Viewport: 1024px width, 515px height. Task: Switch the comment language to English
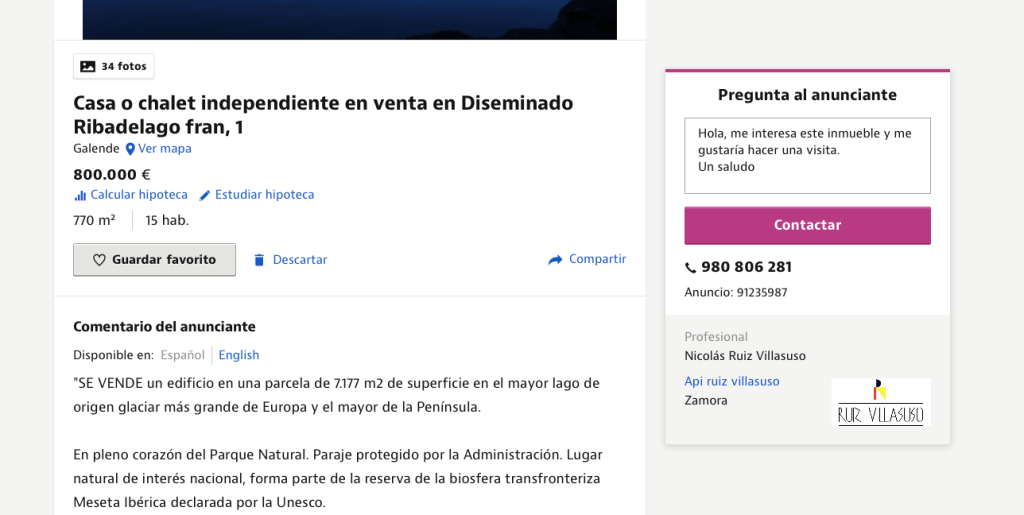coord(239,355)
